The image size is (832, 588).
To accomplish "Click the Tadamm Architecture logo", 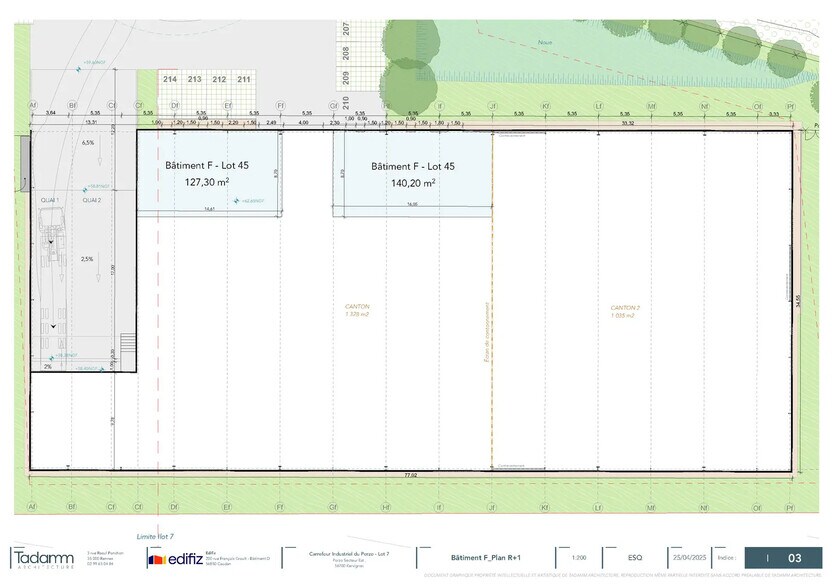I will tap(45, 558).
